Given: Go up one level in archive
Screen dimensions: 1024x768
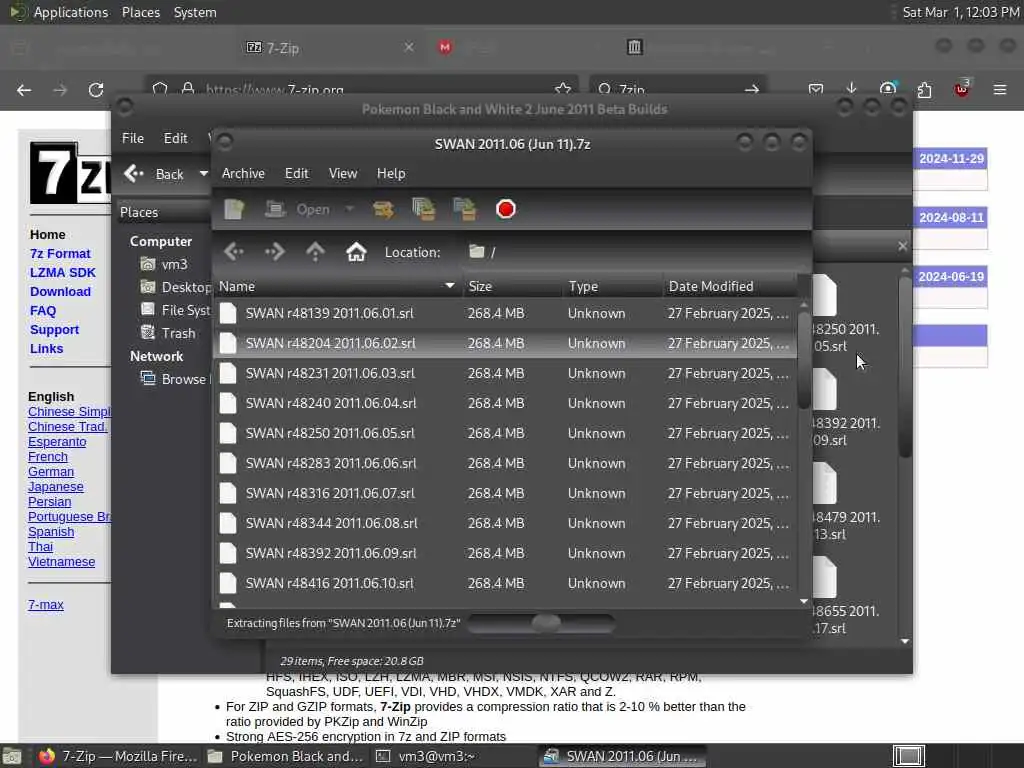Looking at the screenshot, I should click(315, 252).
